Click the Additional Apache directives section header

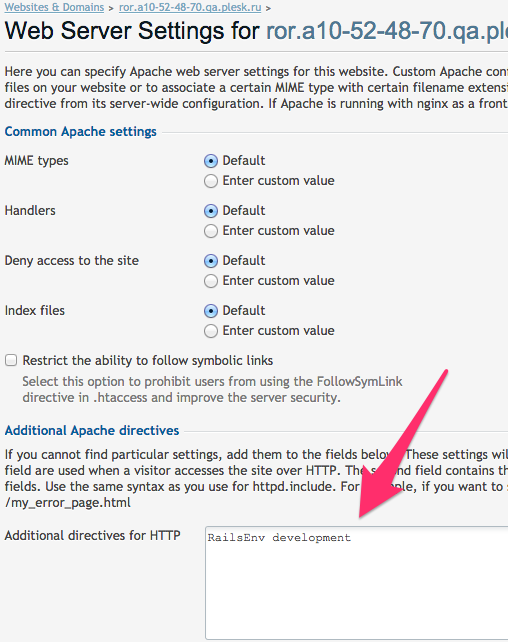92,430
